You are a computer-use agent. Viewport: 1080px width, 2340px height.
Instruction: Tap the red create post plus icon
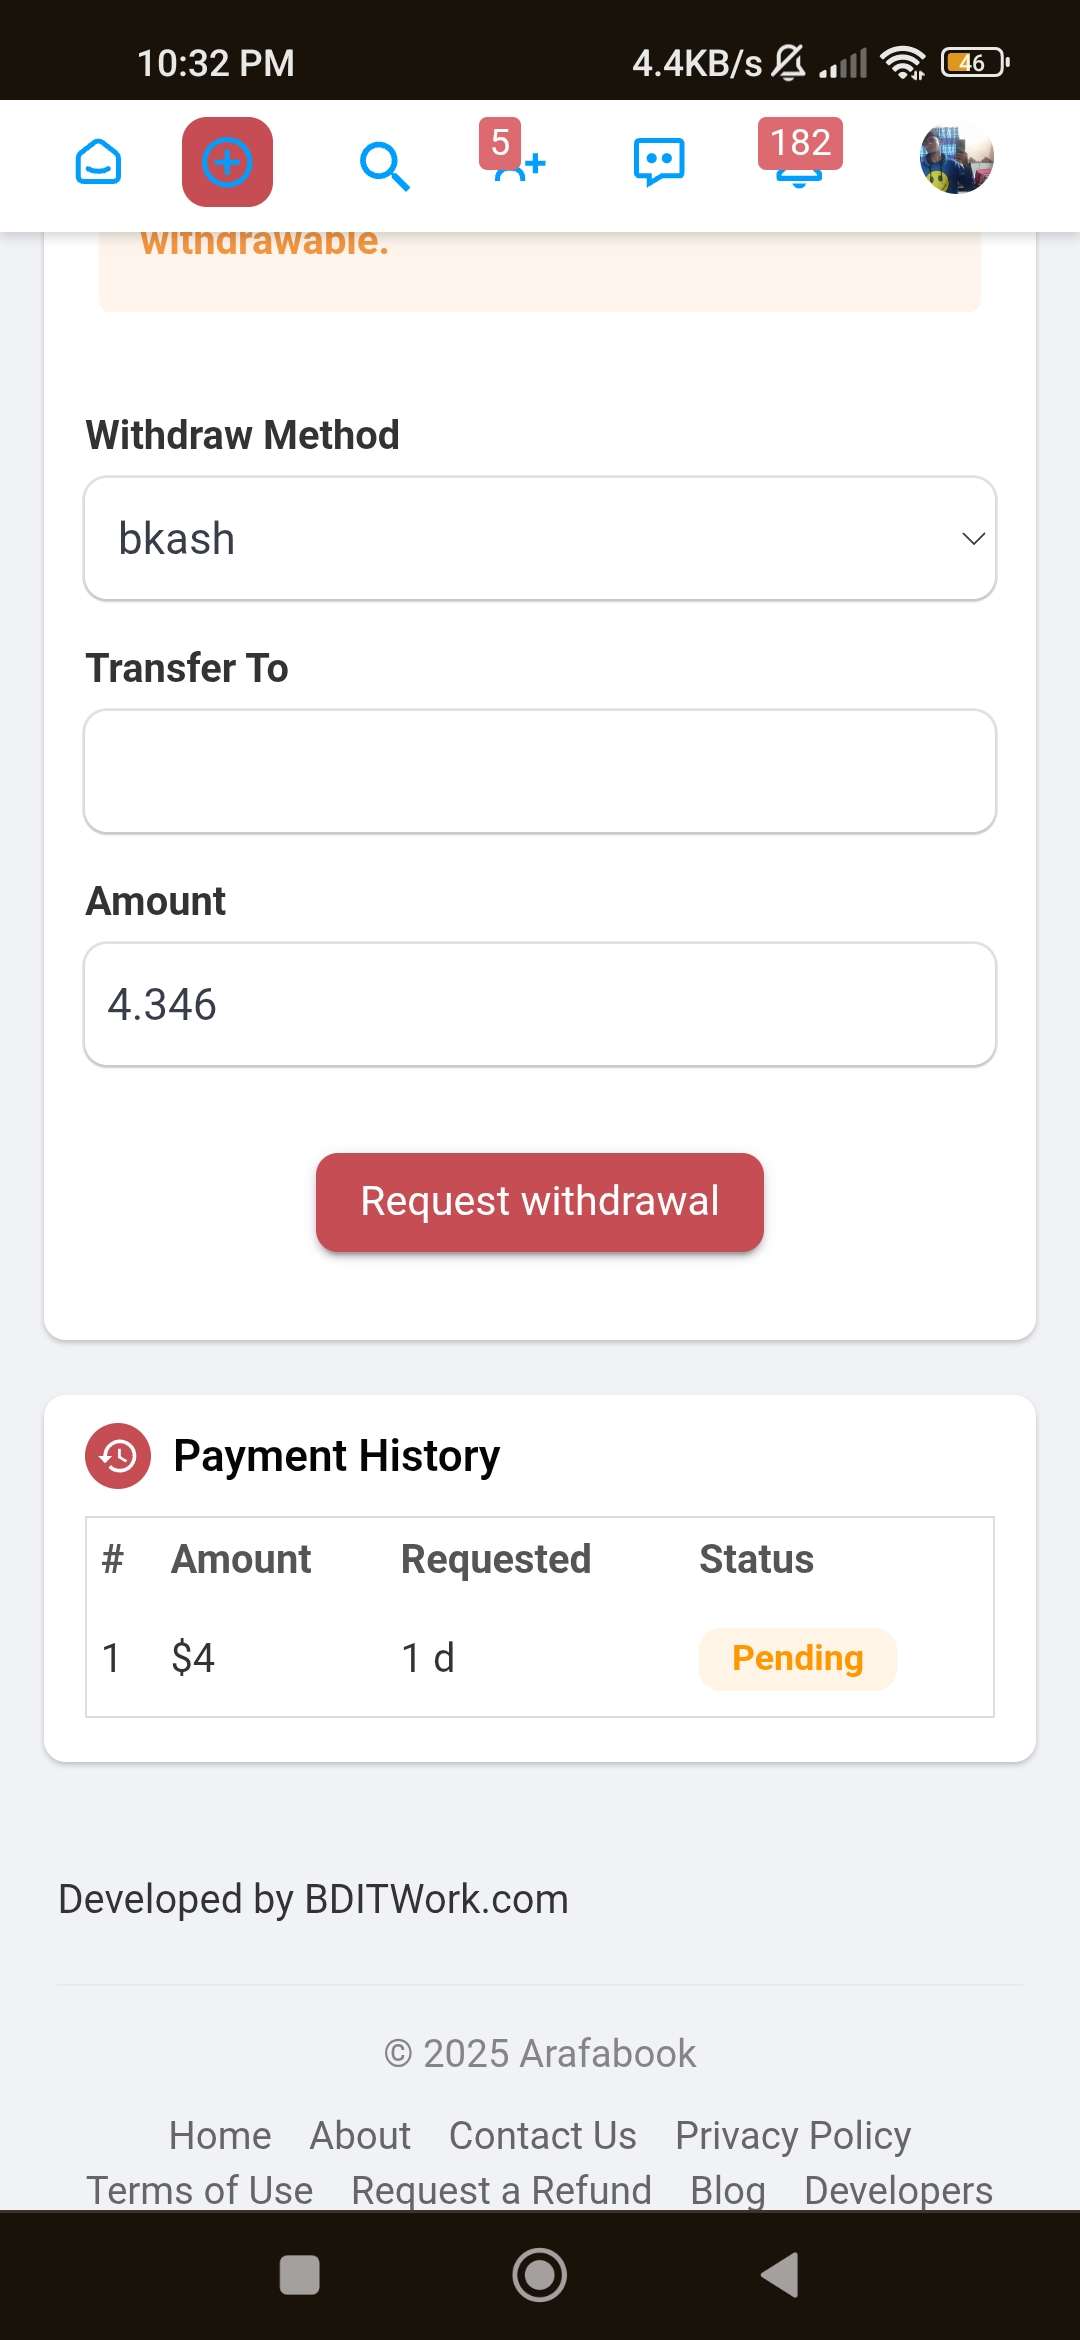pos(227,162)
